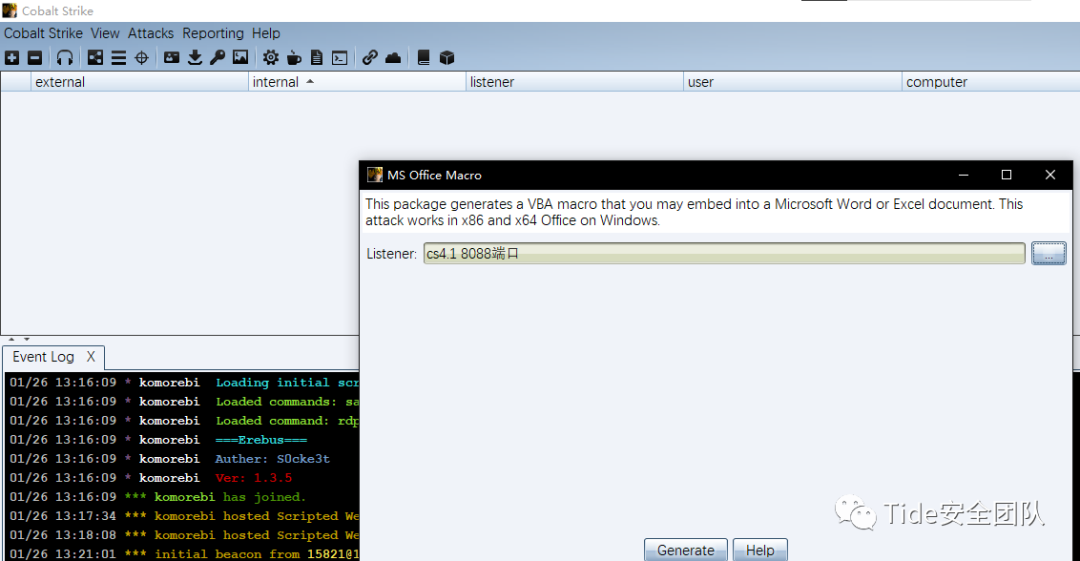1080x561 pixels.
Task: Switch to session table view icon
Action: 118,58
